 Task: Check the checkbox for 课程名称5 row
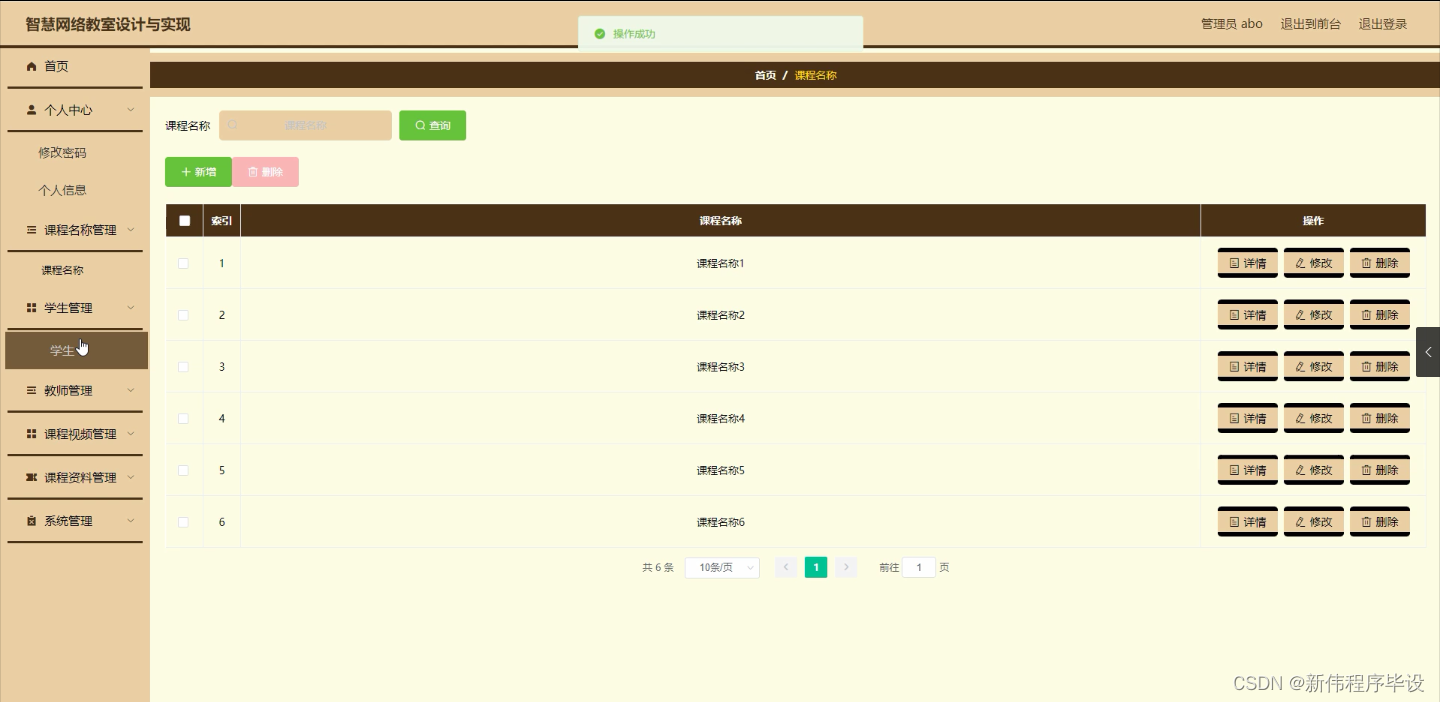pos(183,470)
